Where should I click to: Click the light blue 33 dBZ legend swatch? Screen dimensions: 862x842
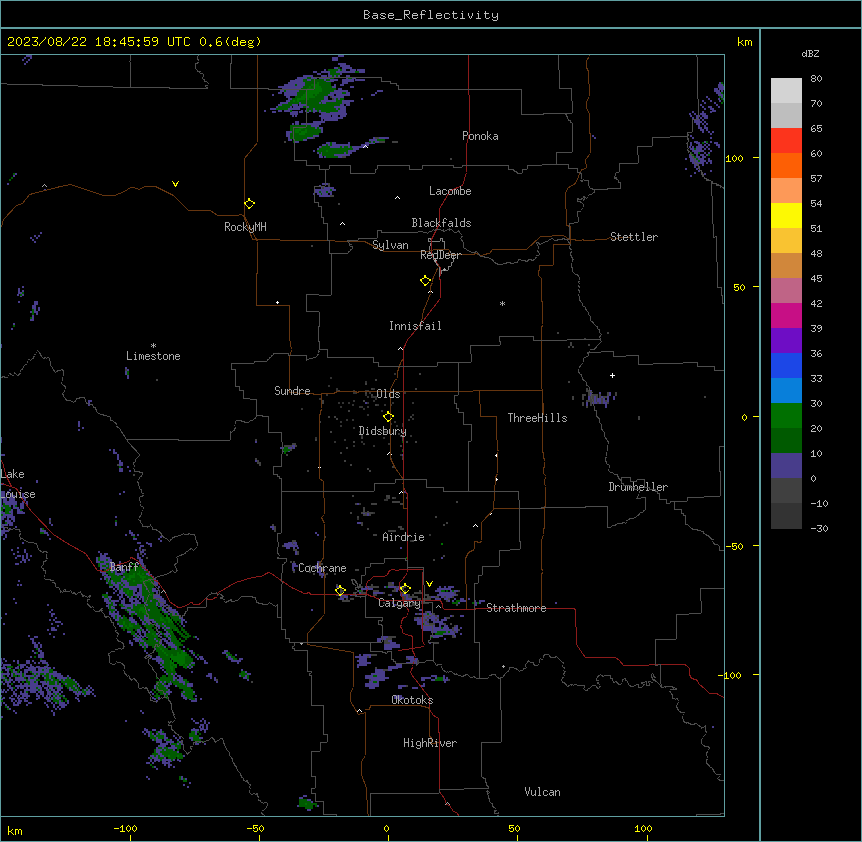coord(786,391)
